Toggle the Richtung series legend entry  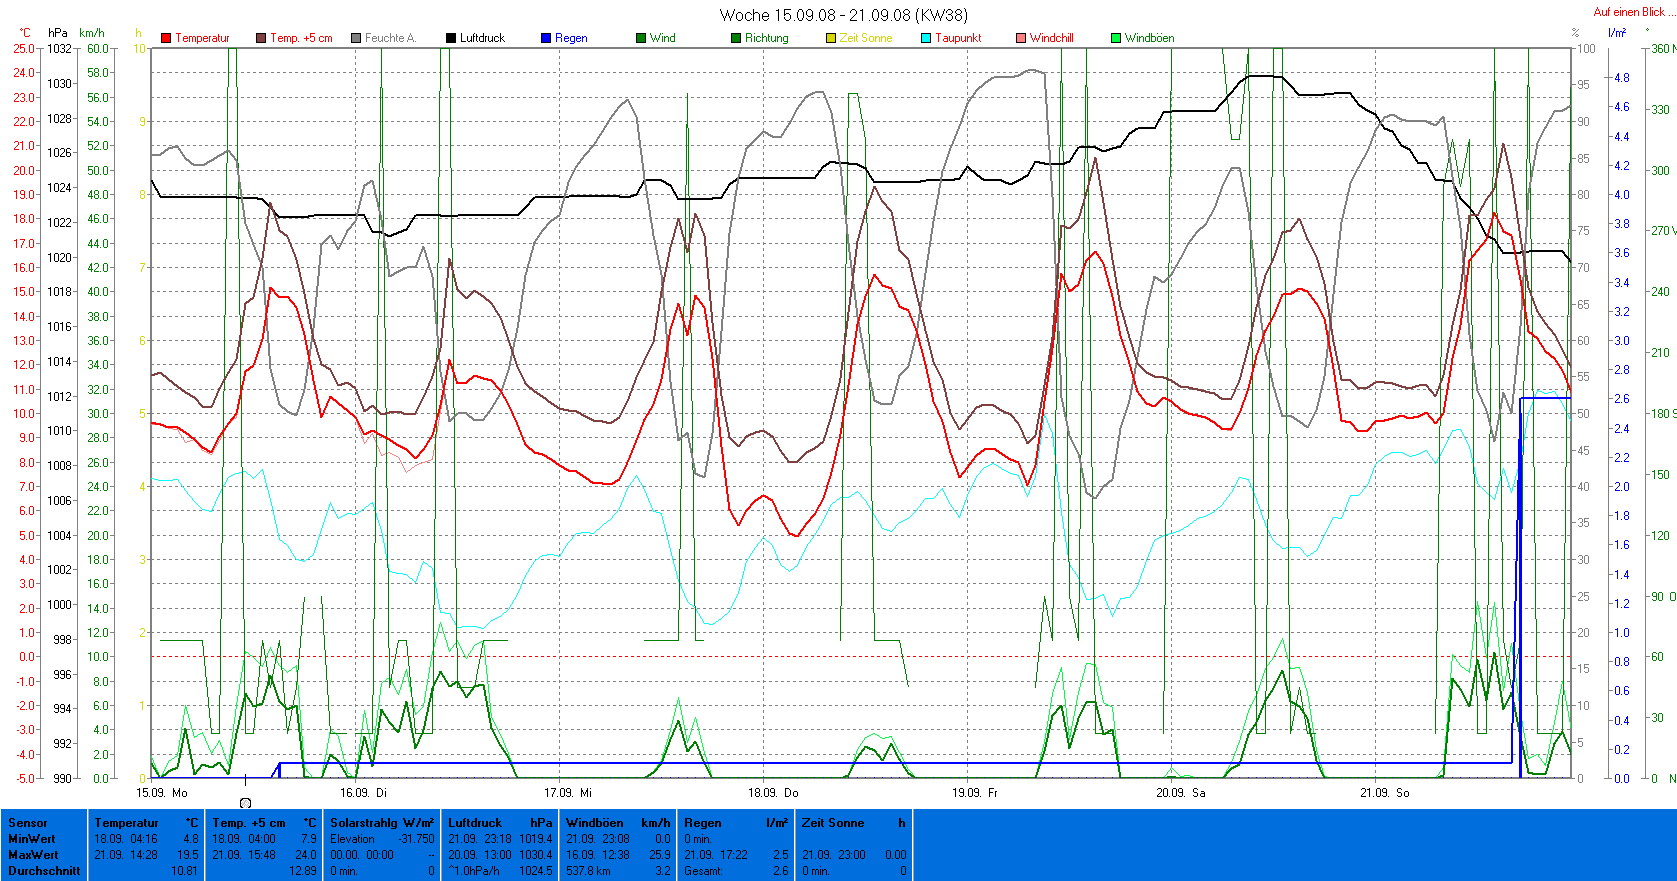point(766,38)
